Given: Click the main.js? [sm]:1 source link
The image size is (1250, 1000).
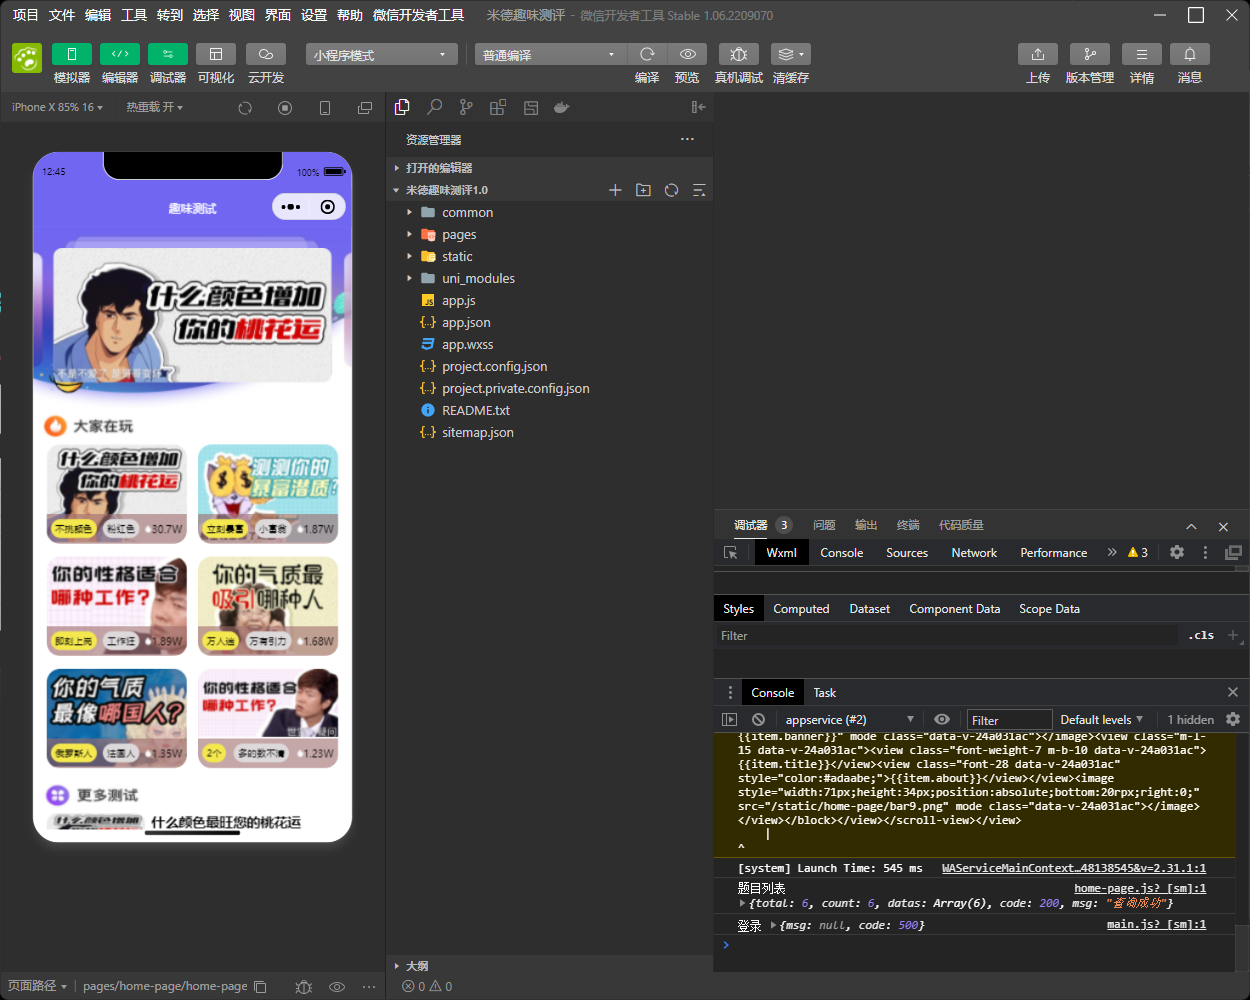Looking at the screenshot, I should [1156, 925].
